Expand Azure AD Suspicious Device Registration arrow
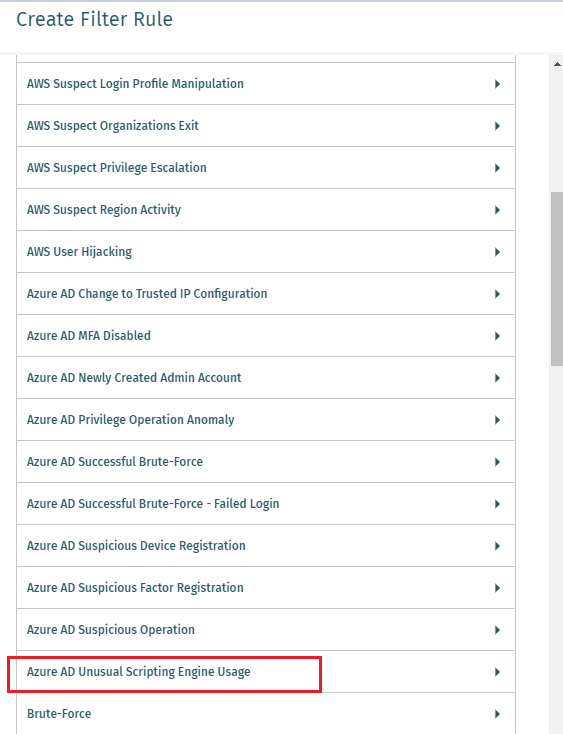The height and width of the screenshot is (734, 563). pos(497,546)
